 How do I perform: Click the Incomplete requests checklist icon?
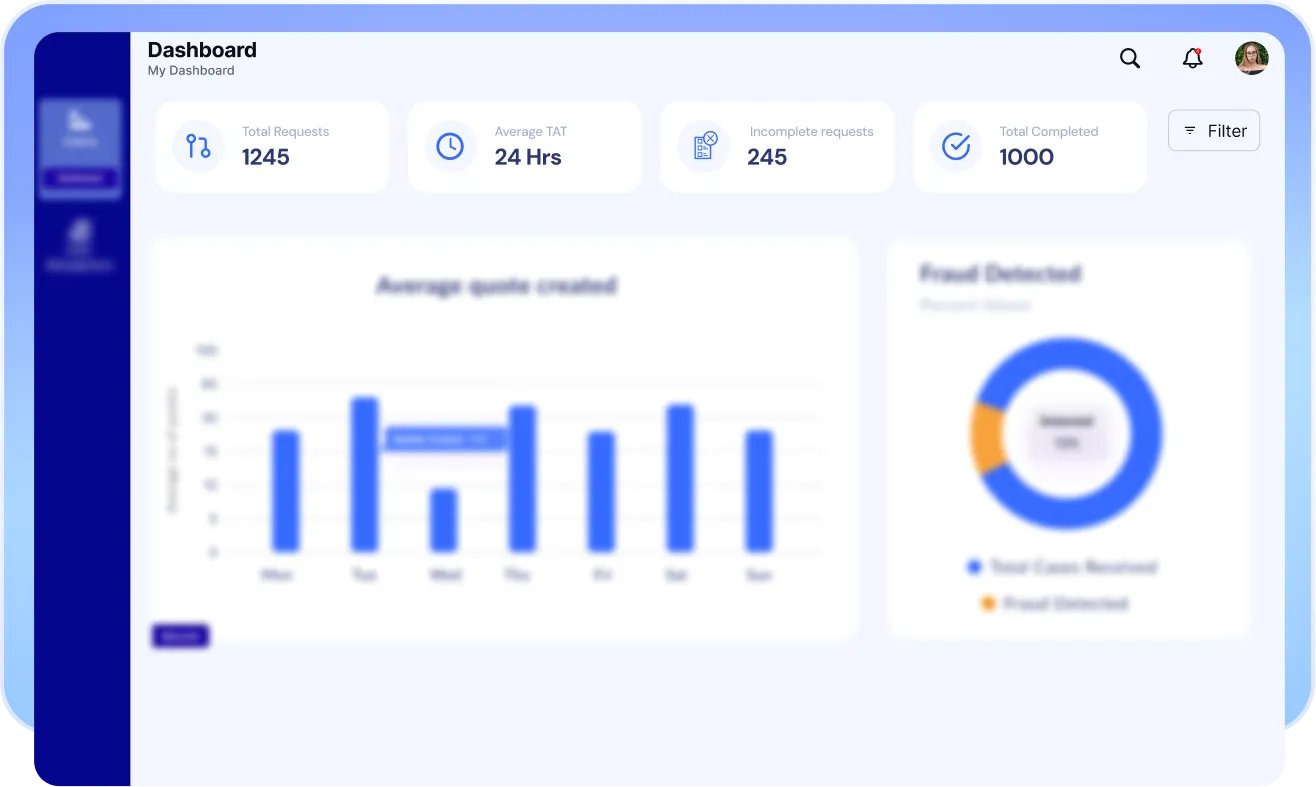pyautogui.click(x=704, y=146)
